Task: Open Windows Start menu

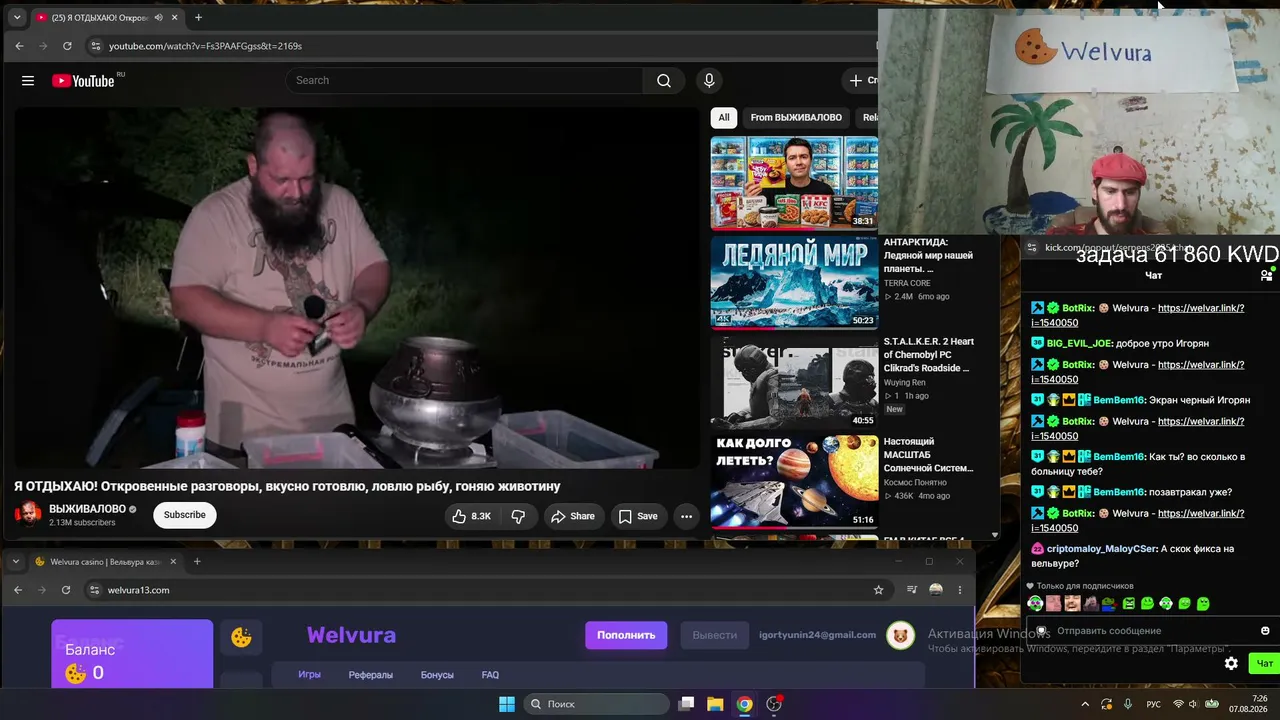Action: click(x=507, y=704)
